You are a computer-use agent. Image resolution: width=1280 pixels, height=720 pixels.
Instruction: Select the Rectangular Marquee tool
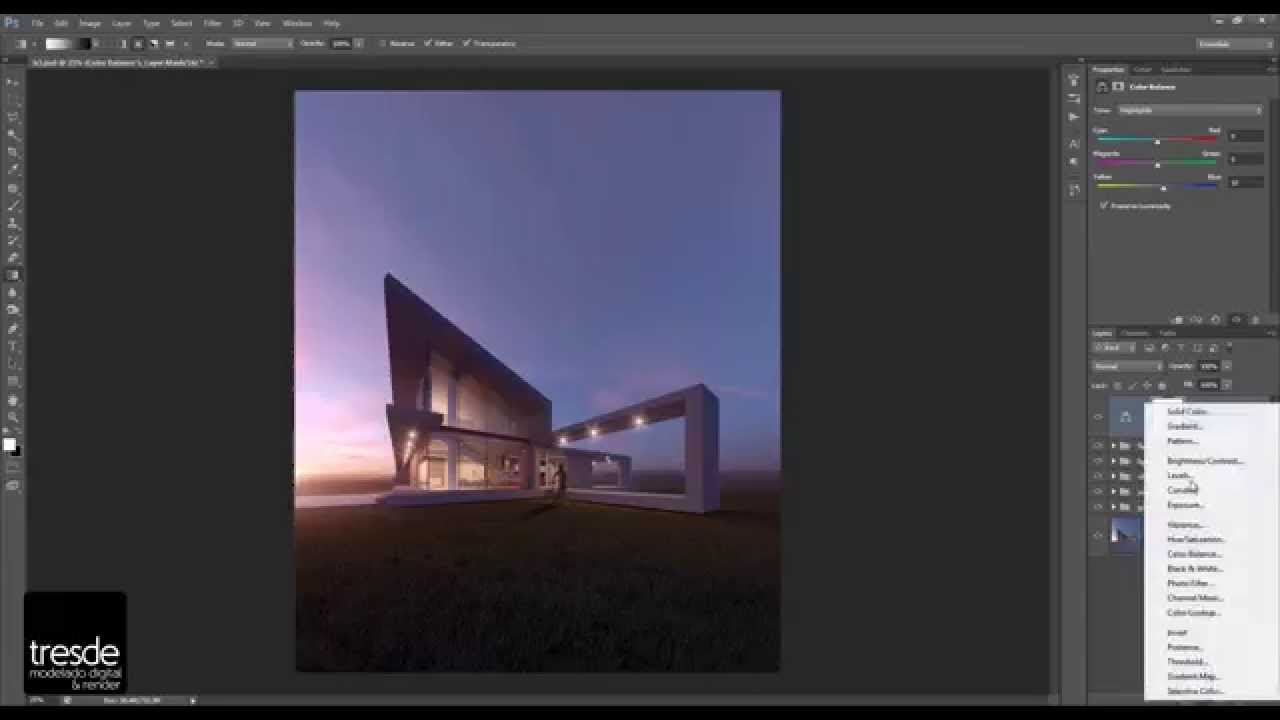coord(13,99)
